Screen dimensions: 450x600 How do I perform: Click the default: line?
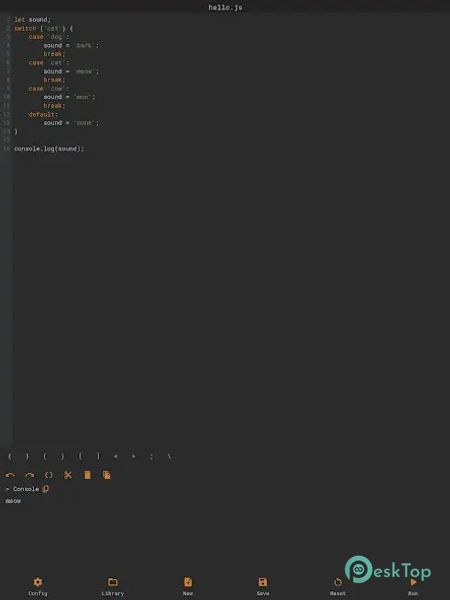tap(43, 114)
